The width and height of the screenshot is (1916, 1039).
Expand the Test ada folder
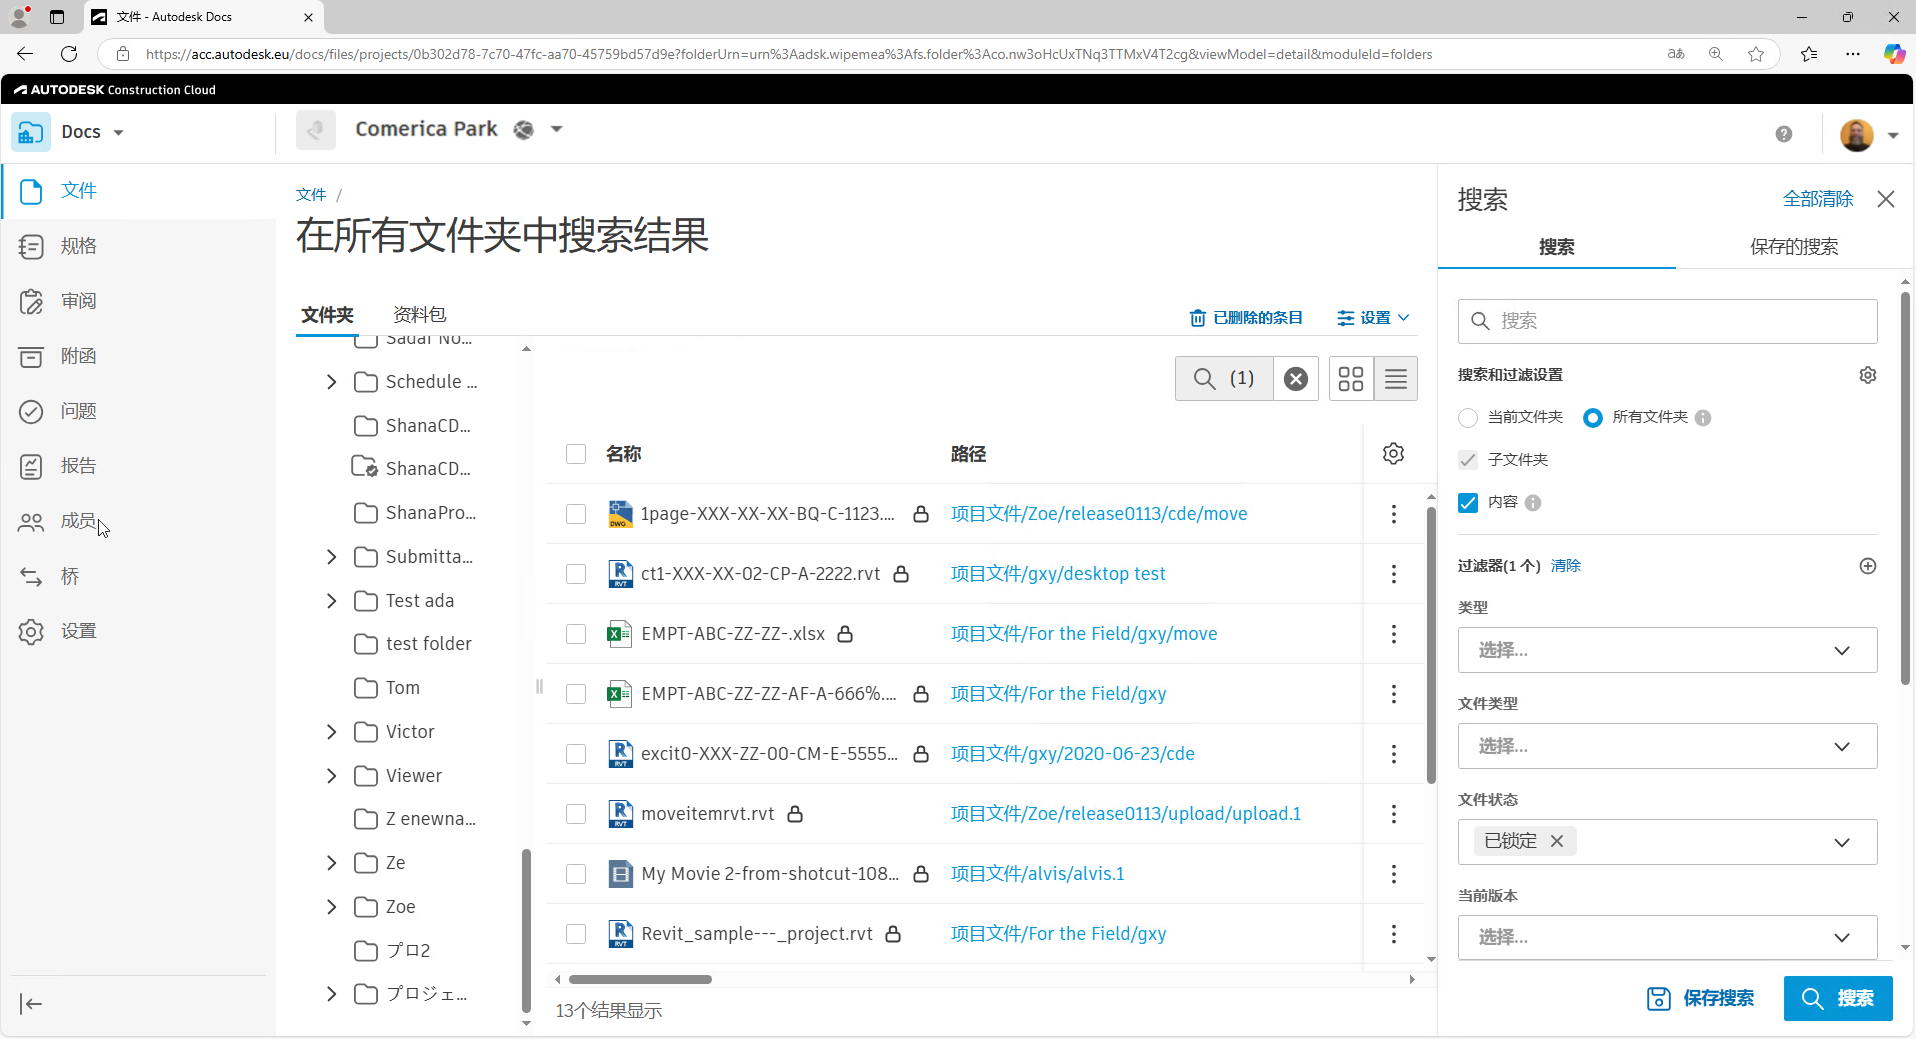pyautogui.click(x=332, y=601)
